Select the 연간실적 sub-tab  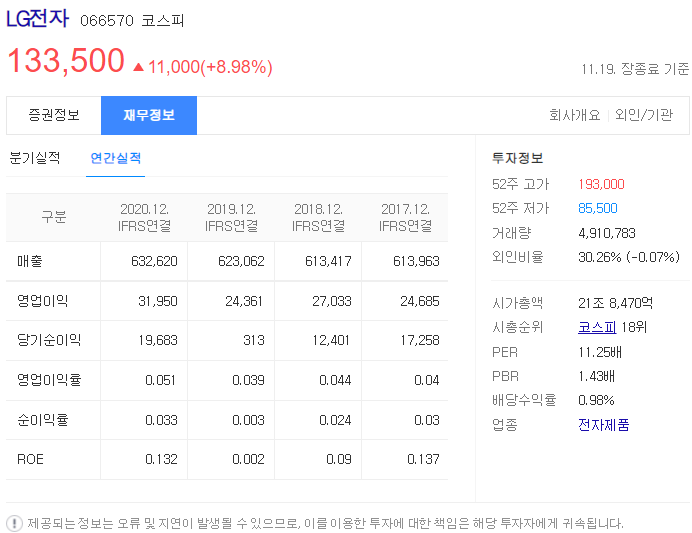pos(115,158)
